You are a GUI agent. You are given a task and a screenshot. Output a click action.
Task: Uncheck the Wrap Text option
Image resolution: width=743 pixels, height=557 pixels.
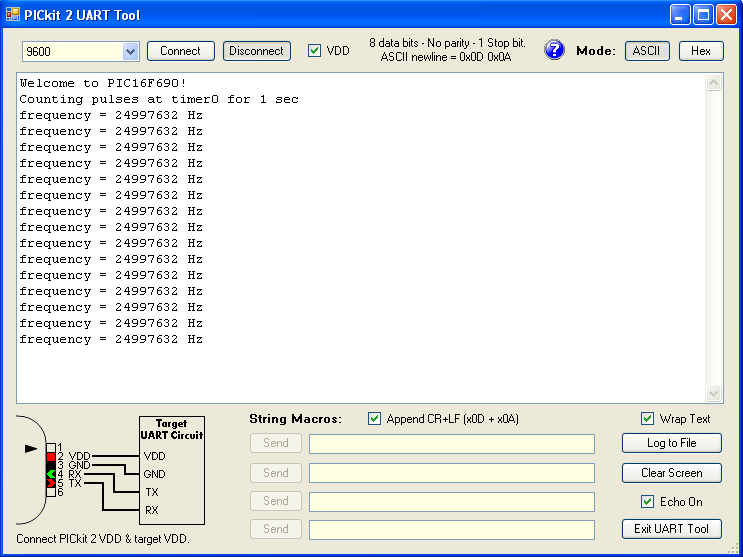(647, 419)
